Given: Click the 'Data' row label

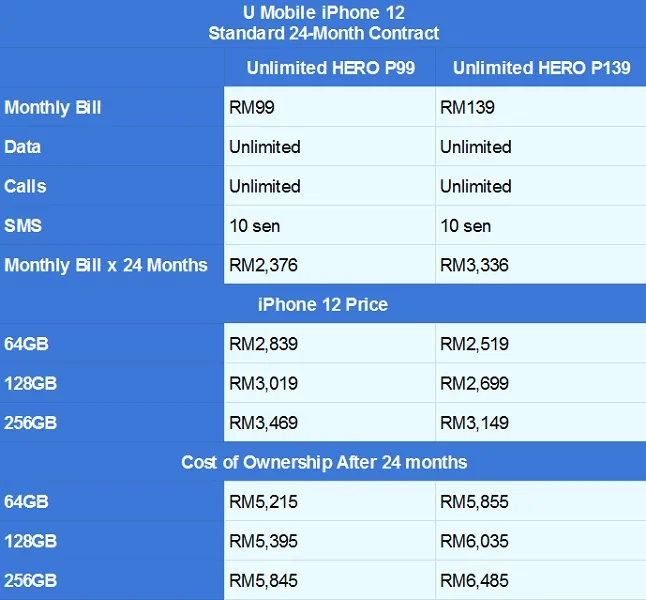Looking at the screenshot, I should click(23, 147).
